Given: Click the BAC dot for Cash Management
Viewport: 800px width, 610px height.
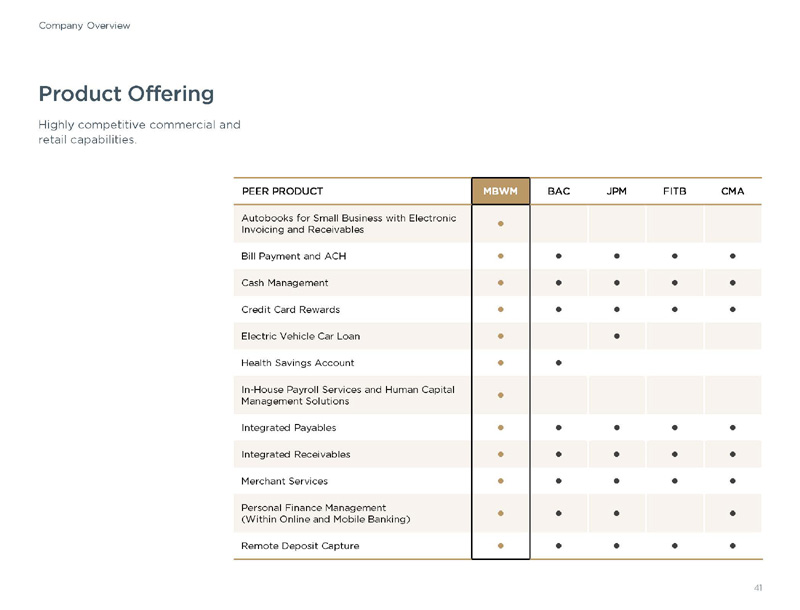Looking at the screenshot, I should pos(559,283).
